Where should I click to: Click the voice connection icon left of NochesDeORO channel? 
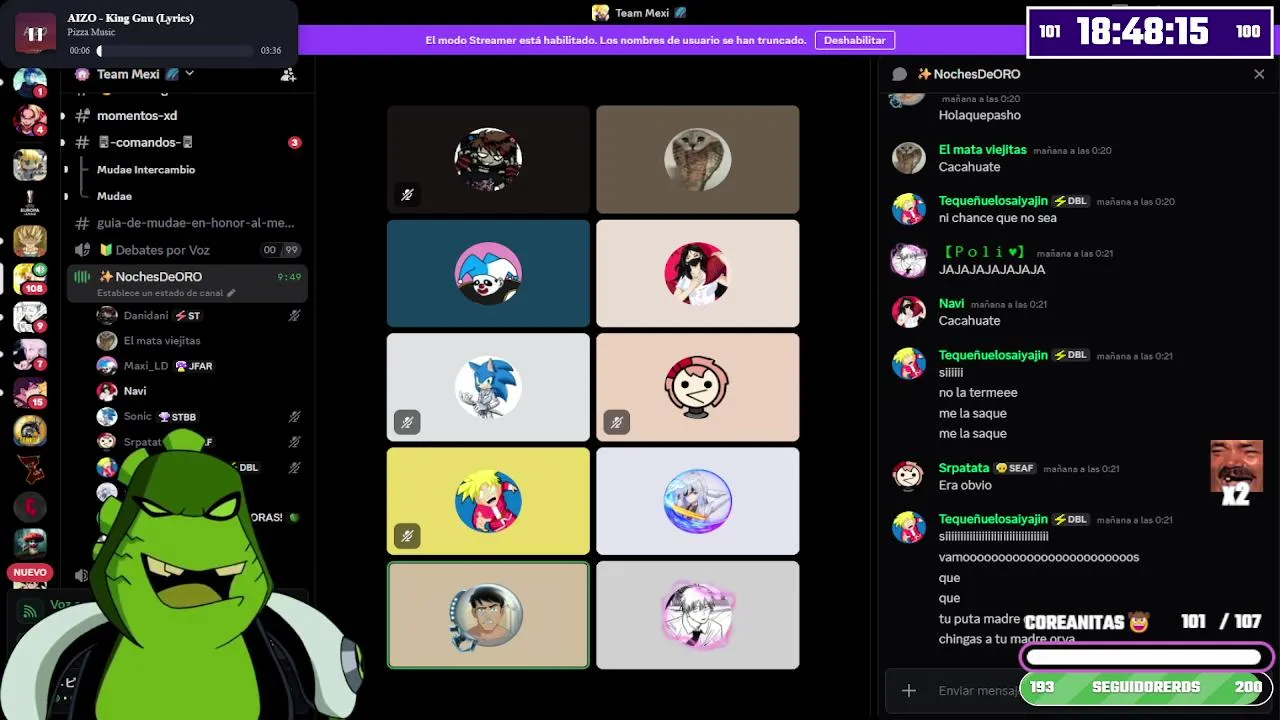82,277
